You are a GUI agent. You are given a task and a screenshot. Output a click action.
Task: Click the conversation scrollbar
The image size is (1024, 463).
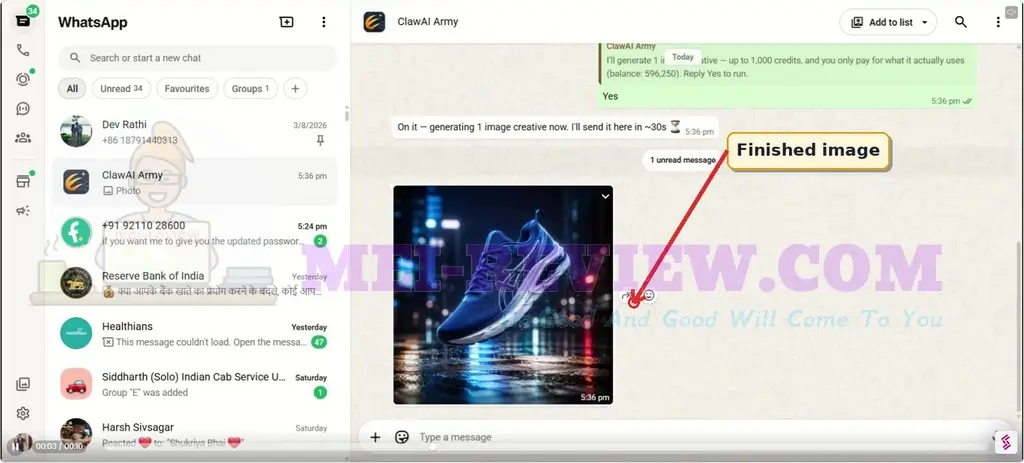point(1017,327)
